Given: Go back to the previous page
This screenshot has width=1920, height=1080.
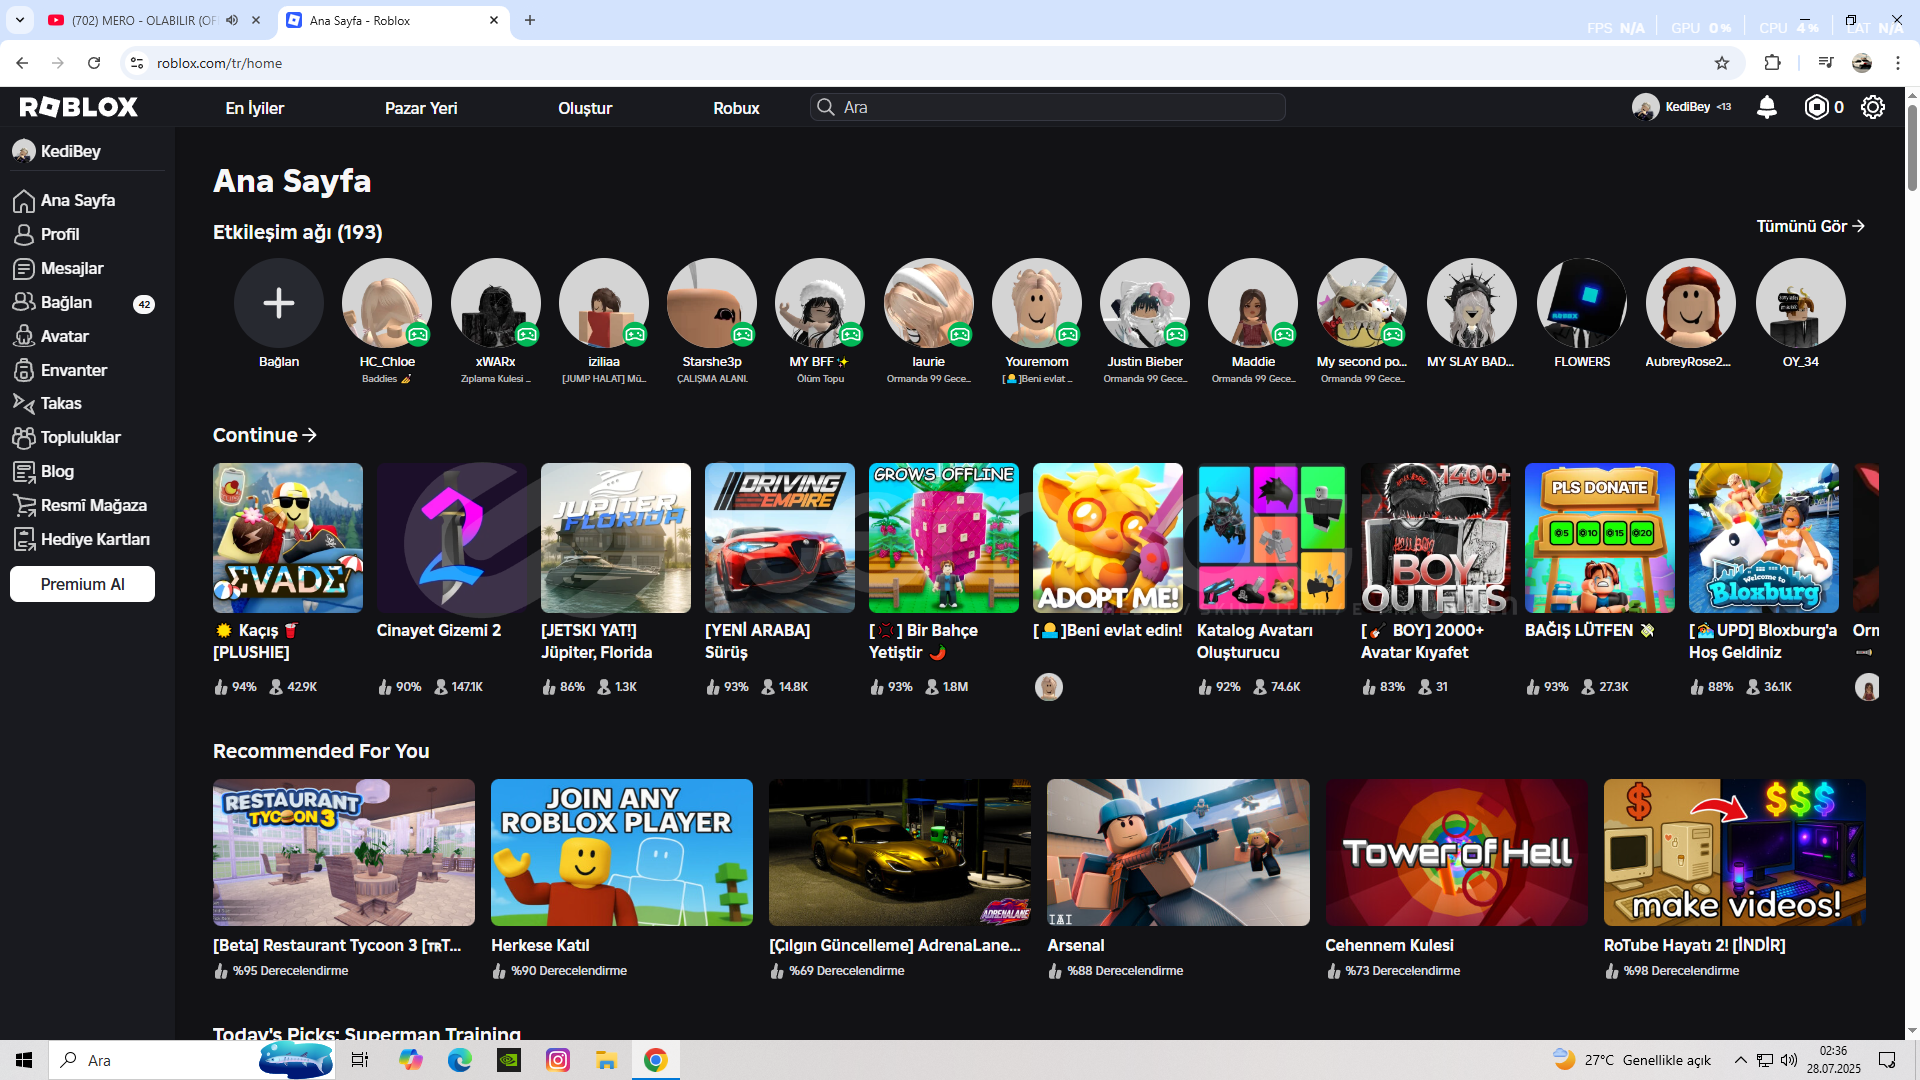Looking at the screenshot, I should [x=22, y=63].
